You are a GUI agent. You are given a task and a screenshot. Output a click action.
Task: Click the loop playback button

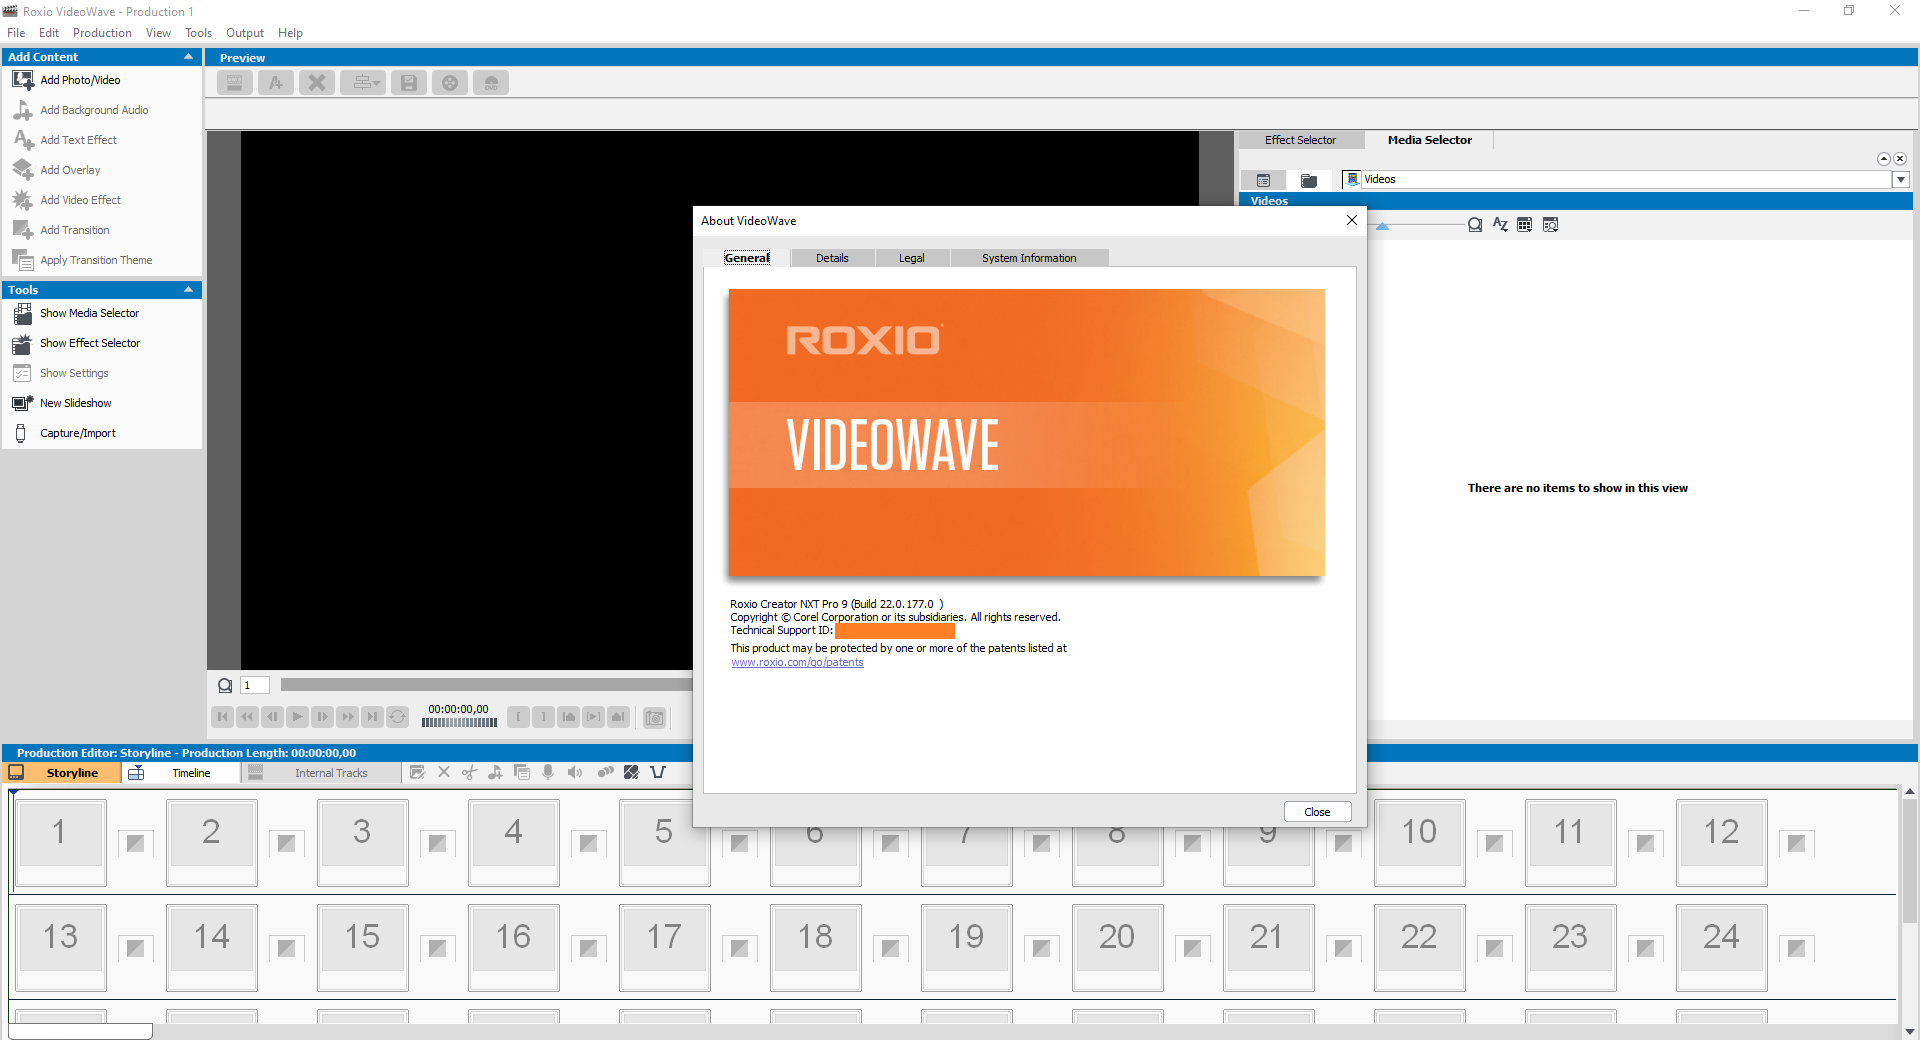coord(397,717)
